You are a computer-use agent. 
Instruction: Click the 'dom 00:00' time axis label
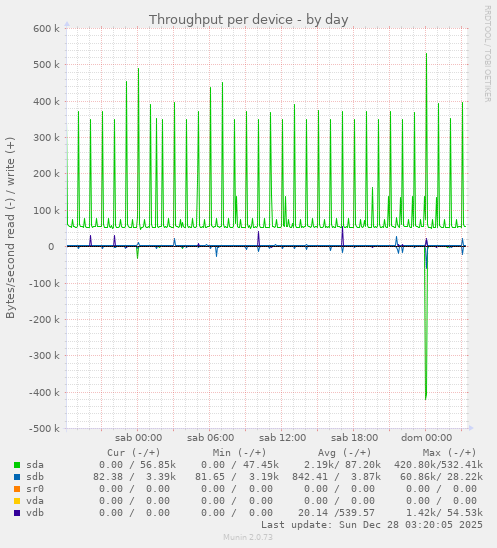click(x=426, y=438)
